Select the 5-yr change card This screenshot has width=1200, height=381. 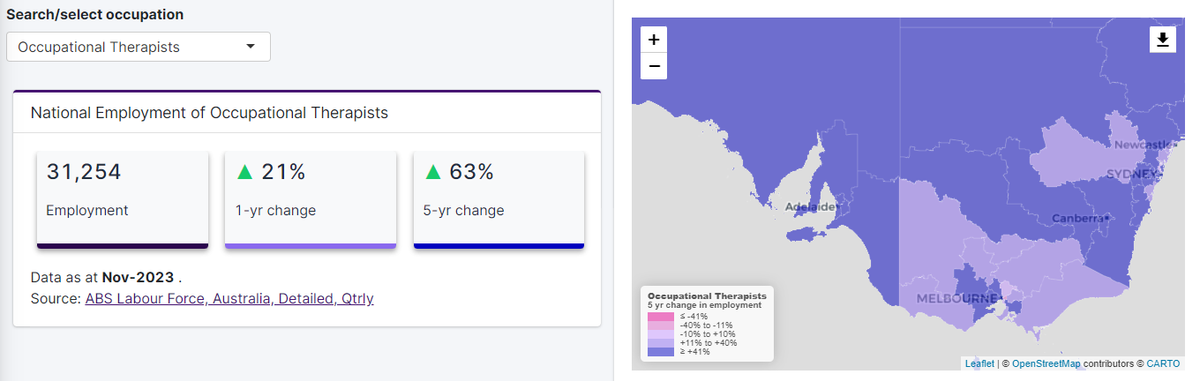pos(499,200)
